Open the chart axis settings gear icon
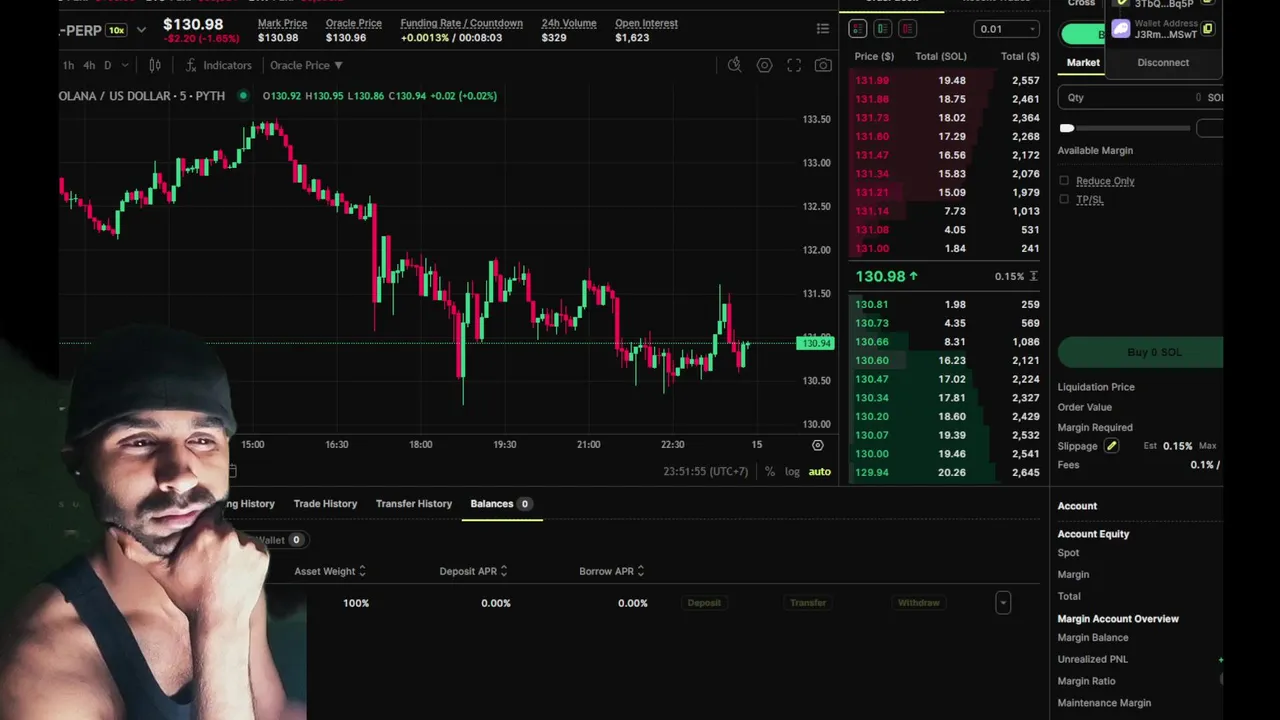 coord(818,445)
